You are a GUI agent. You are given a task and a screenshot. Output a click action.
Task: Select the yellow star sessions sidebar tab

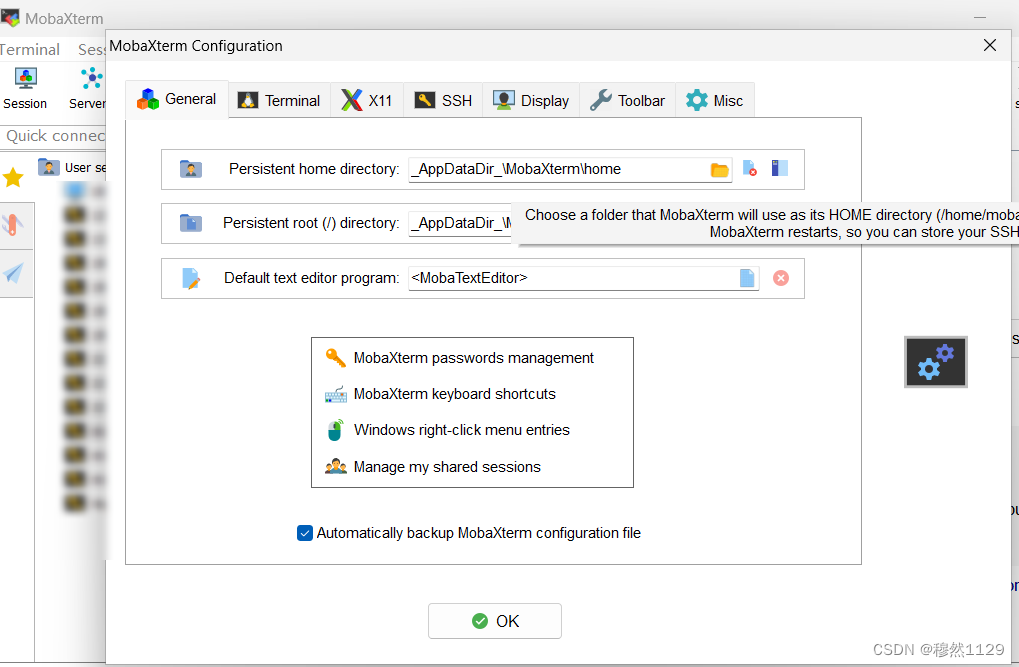14,177
